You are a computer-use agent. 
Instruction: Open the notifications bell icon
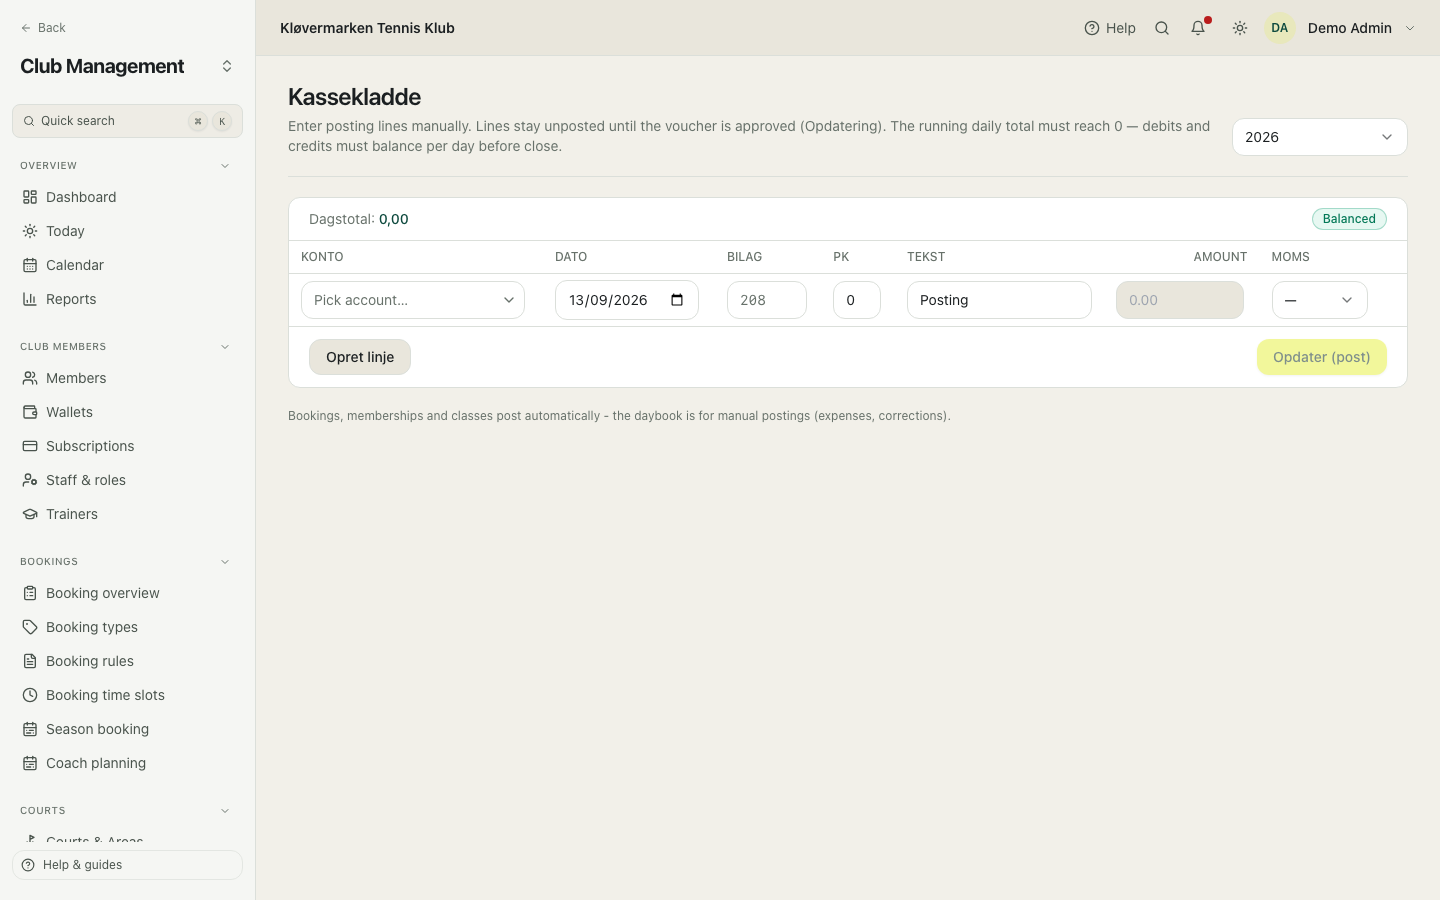pos(1198,28)
